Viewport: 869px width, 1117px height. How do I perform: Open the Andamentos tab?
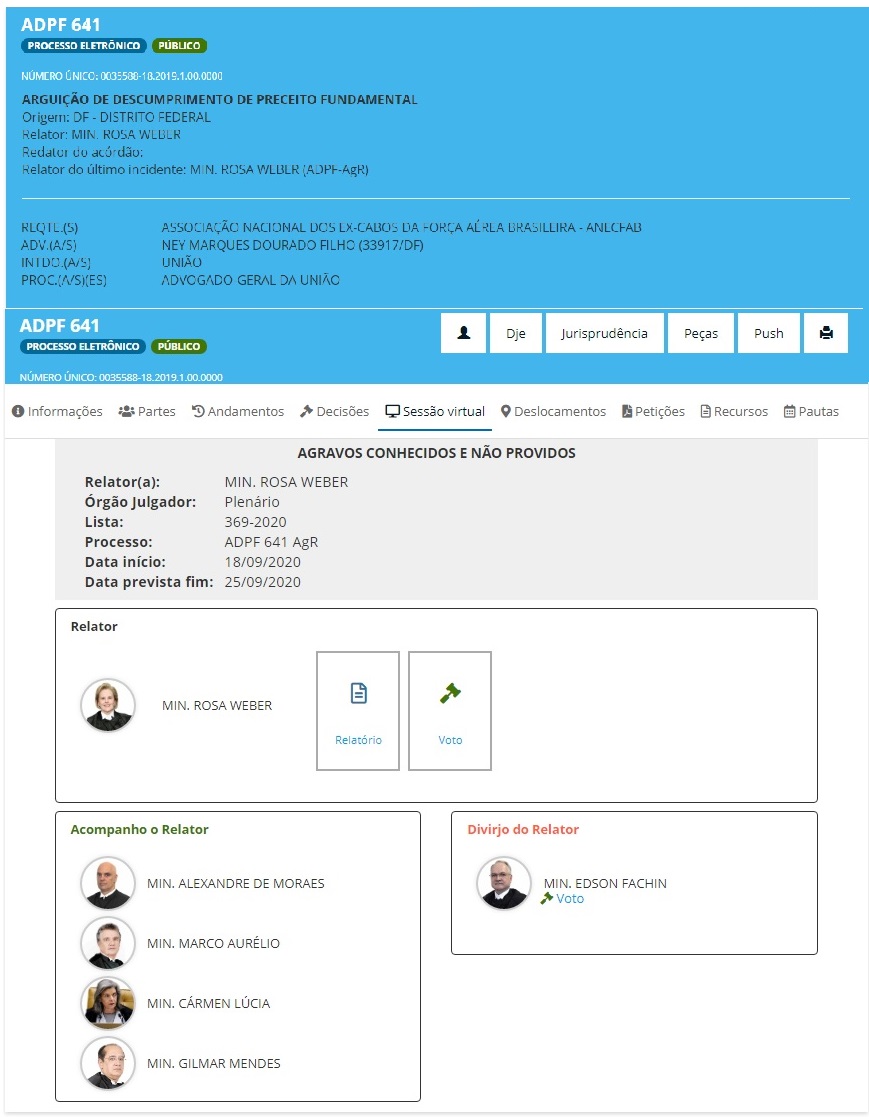237,411
